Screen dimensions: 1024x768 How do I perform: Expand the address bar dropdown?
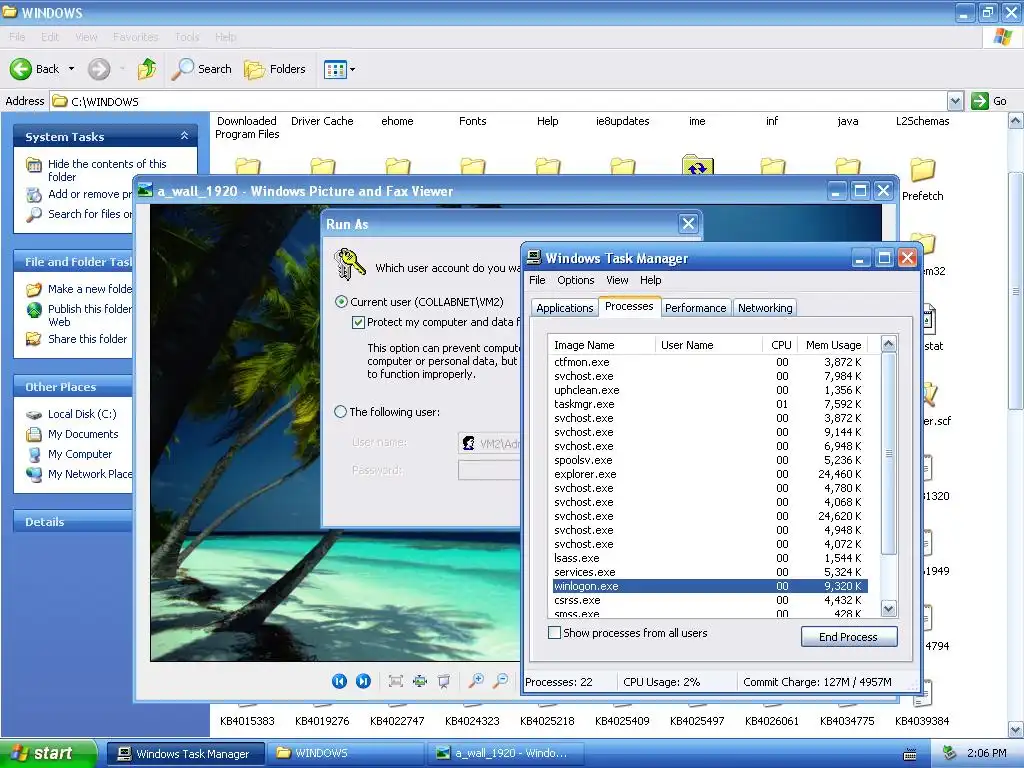coord(955,101)
